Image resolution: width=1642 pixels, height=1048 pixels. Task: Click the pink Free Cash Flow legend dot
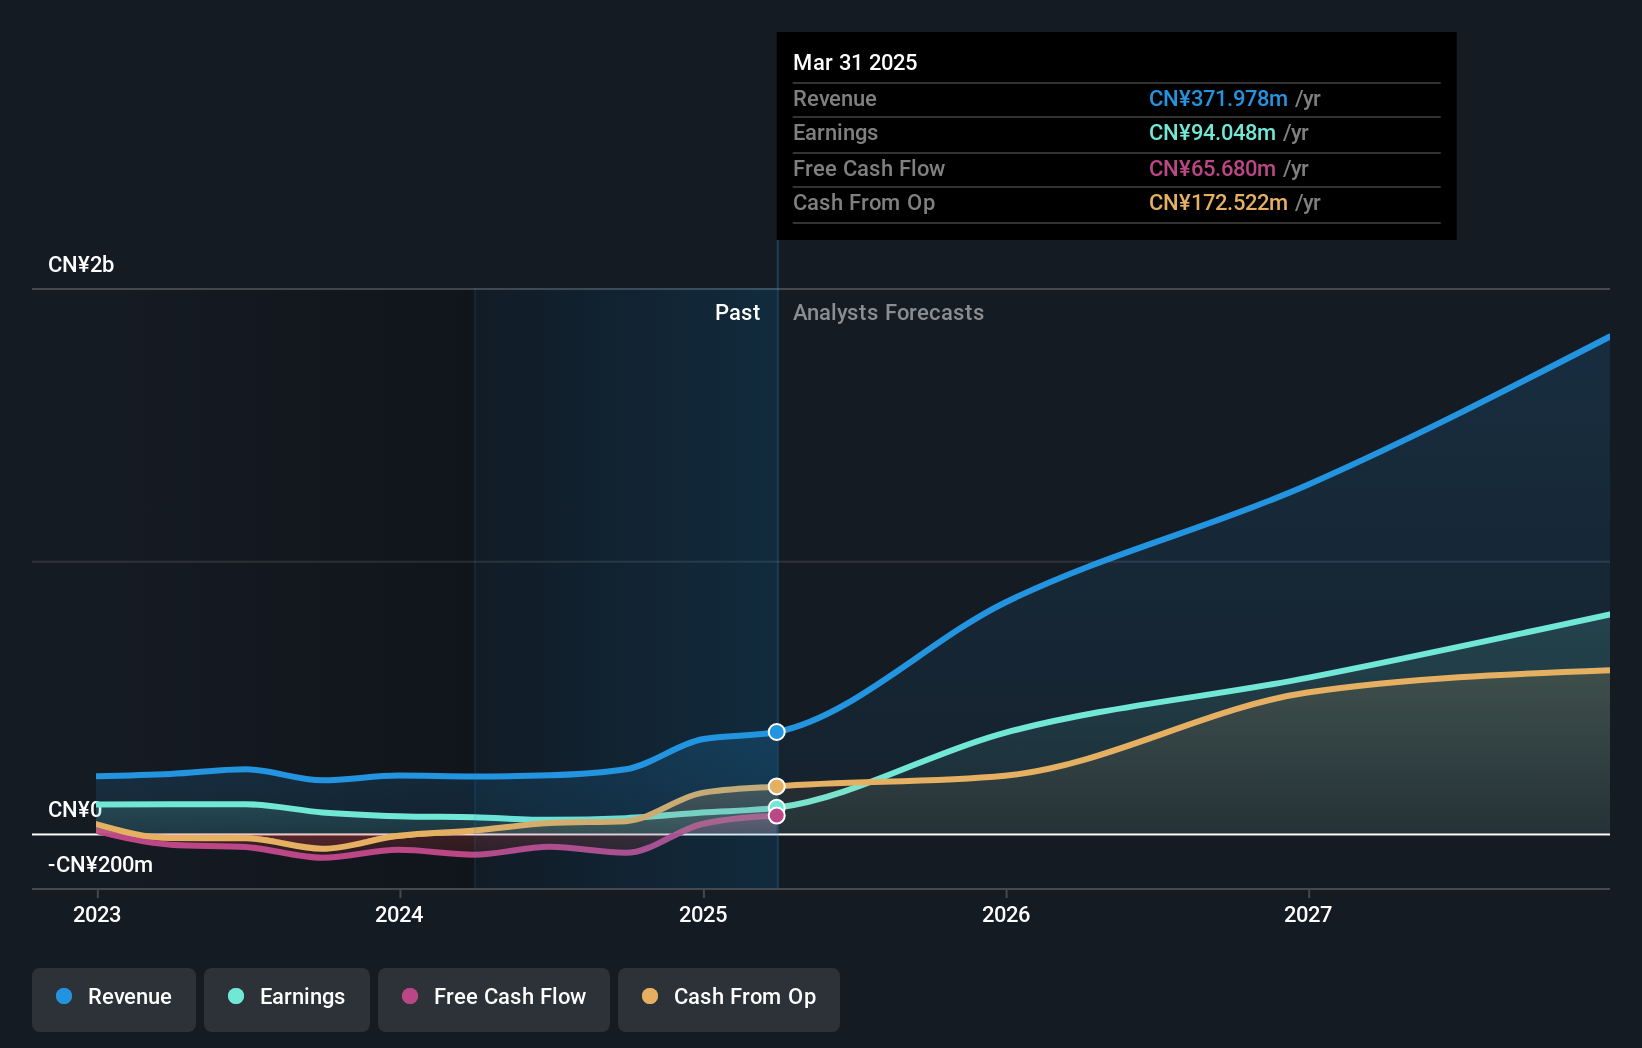(410, 997)
